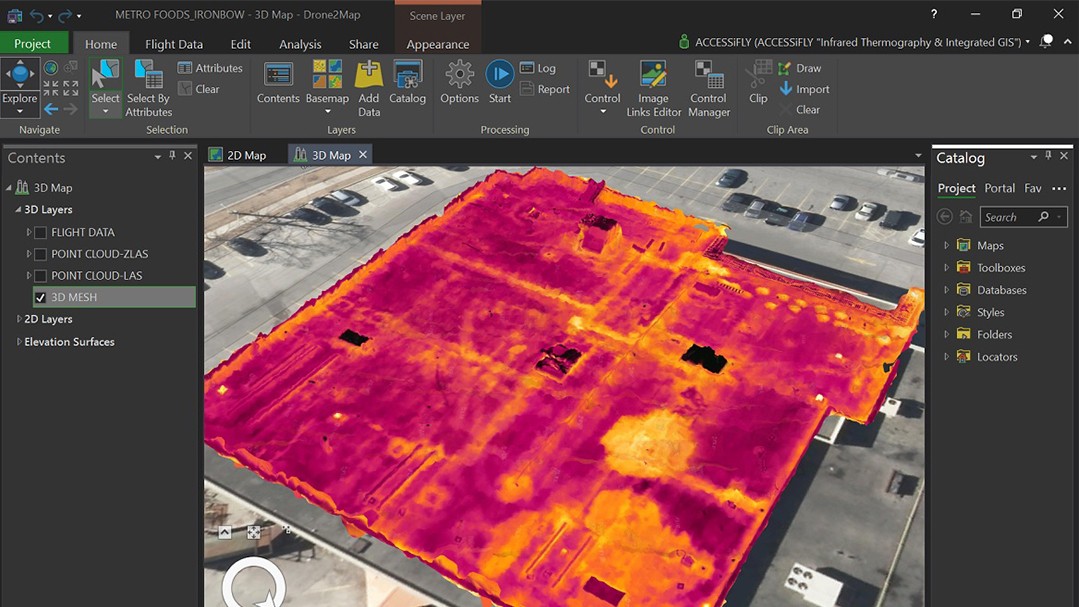
Task: Uncheck the 3D MESH layer
Action: 40,297
